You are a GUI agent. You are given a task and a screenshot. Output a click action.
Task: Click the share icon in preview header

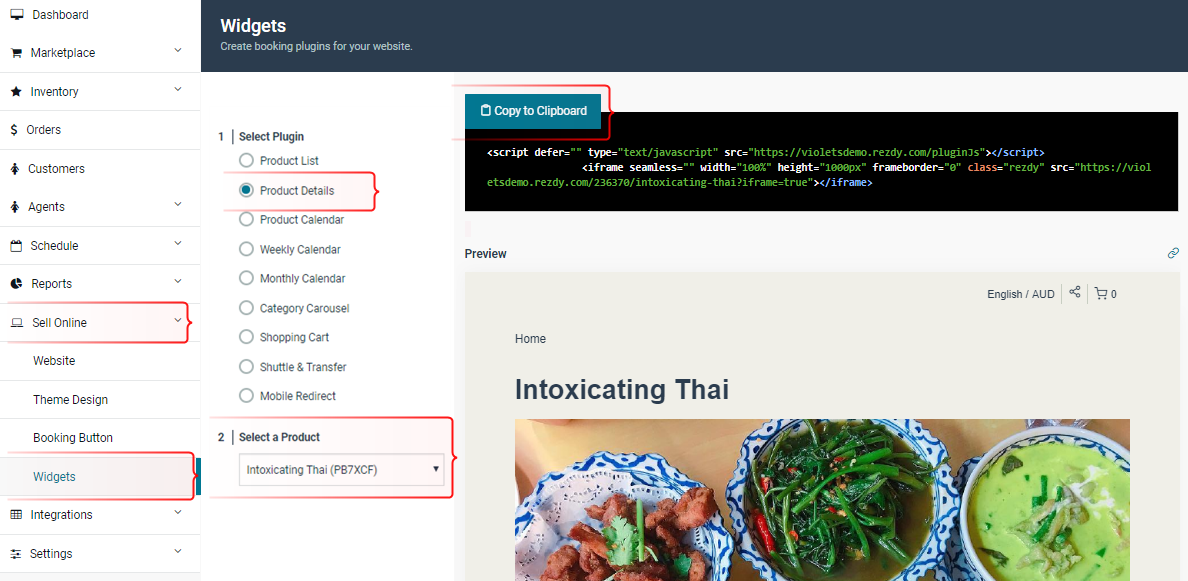[1074, 292]
